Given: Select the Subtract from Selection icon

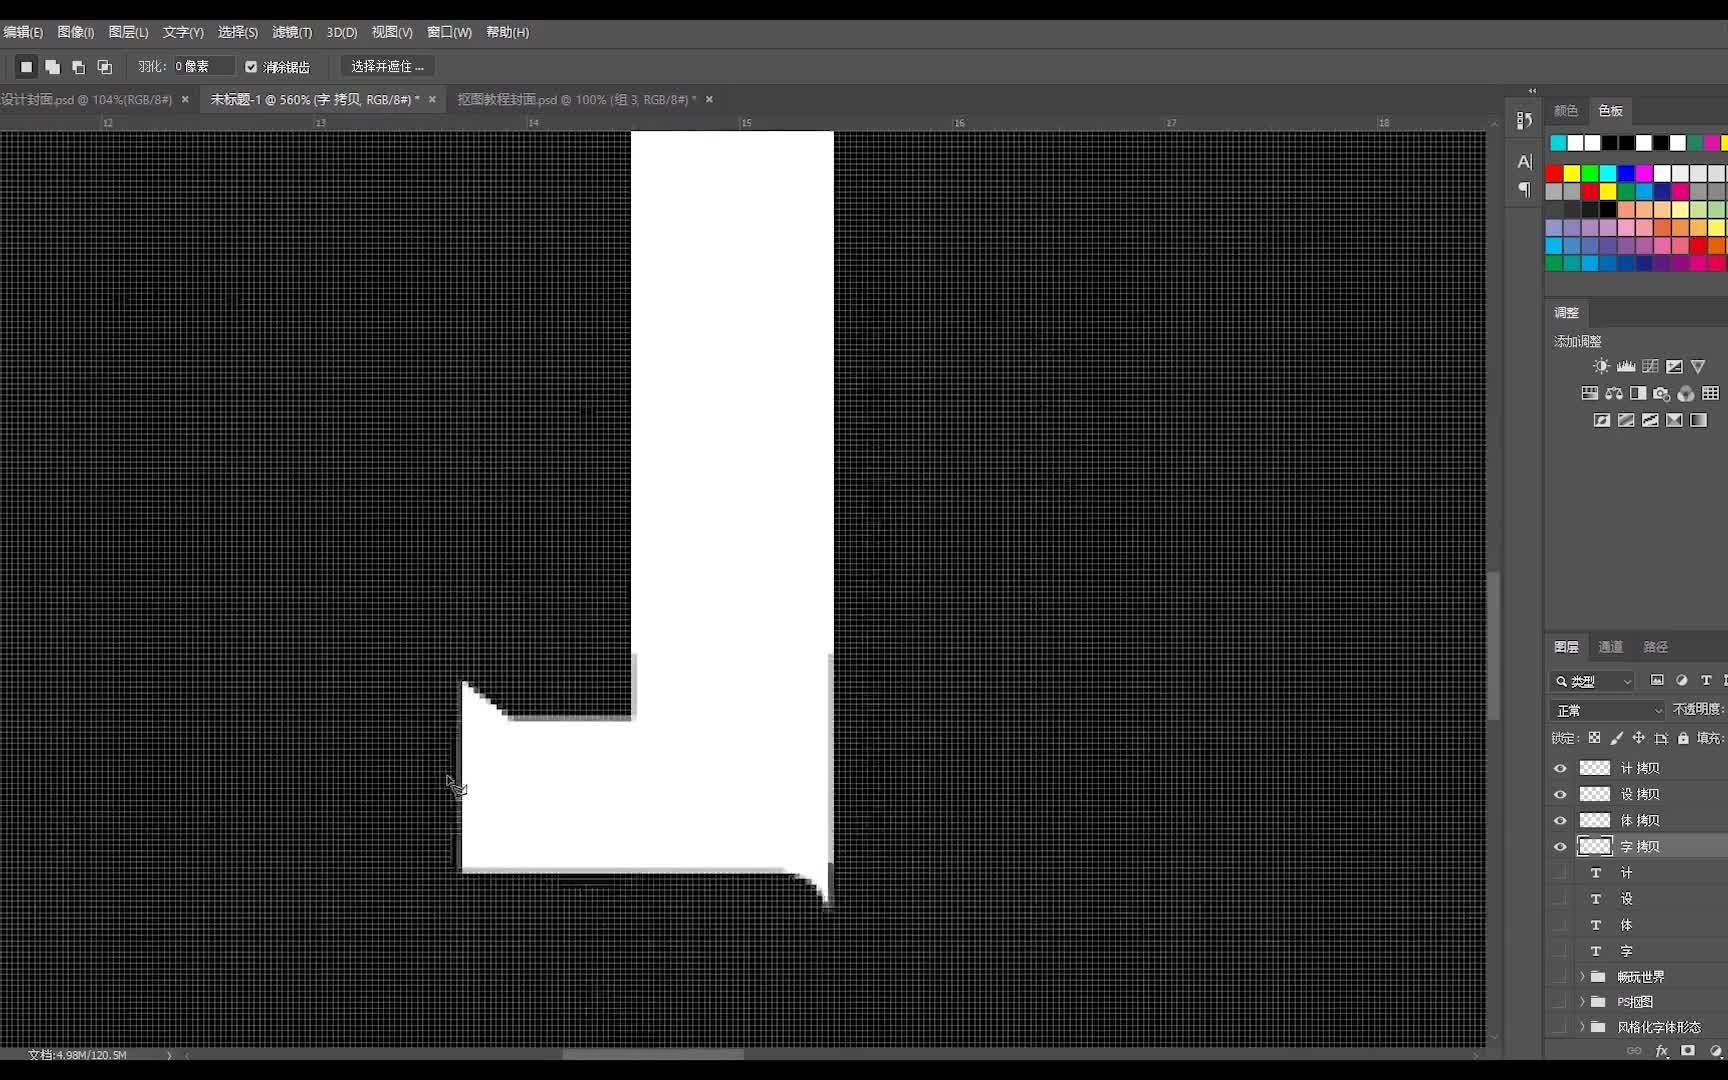Looking at the screenshot, I should coord(79,67).
